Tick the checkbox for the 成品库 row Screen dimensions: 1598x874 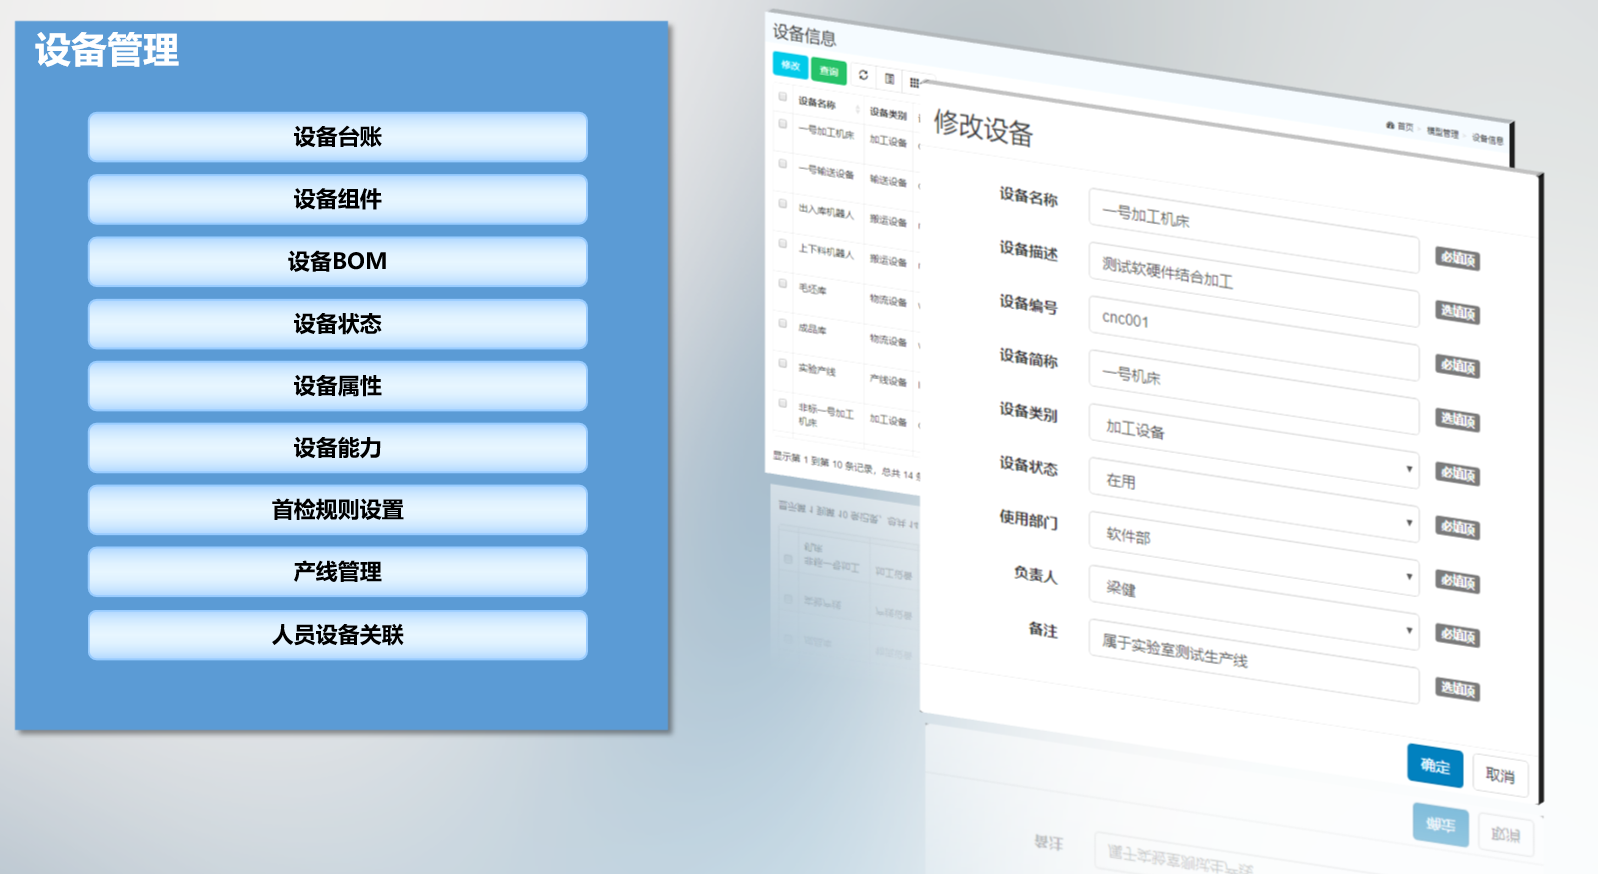coord(782,323)
